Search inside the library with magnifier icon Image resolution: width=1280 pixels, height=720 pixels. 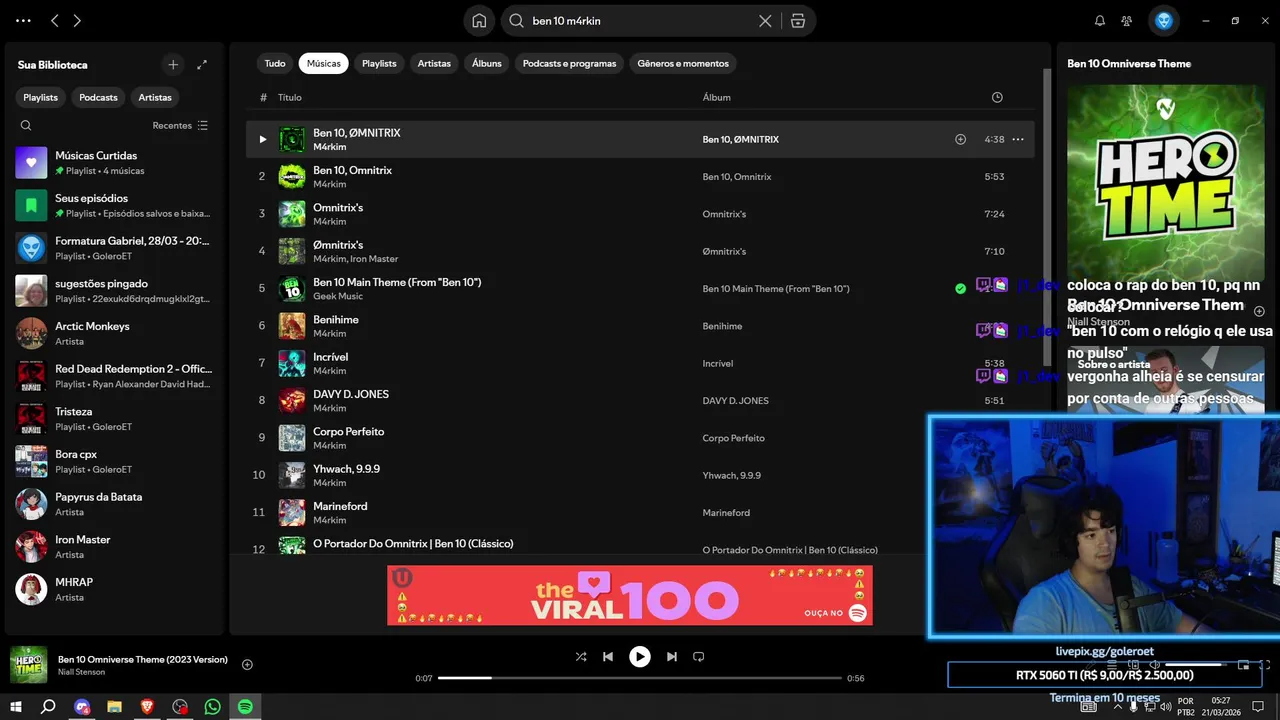(x=26, y=125)
